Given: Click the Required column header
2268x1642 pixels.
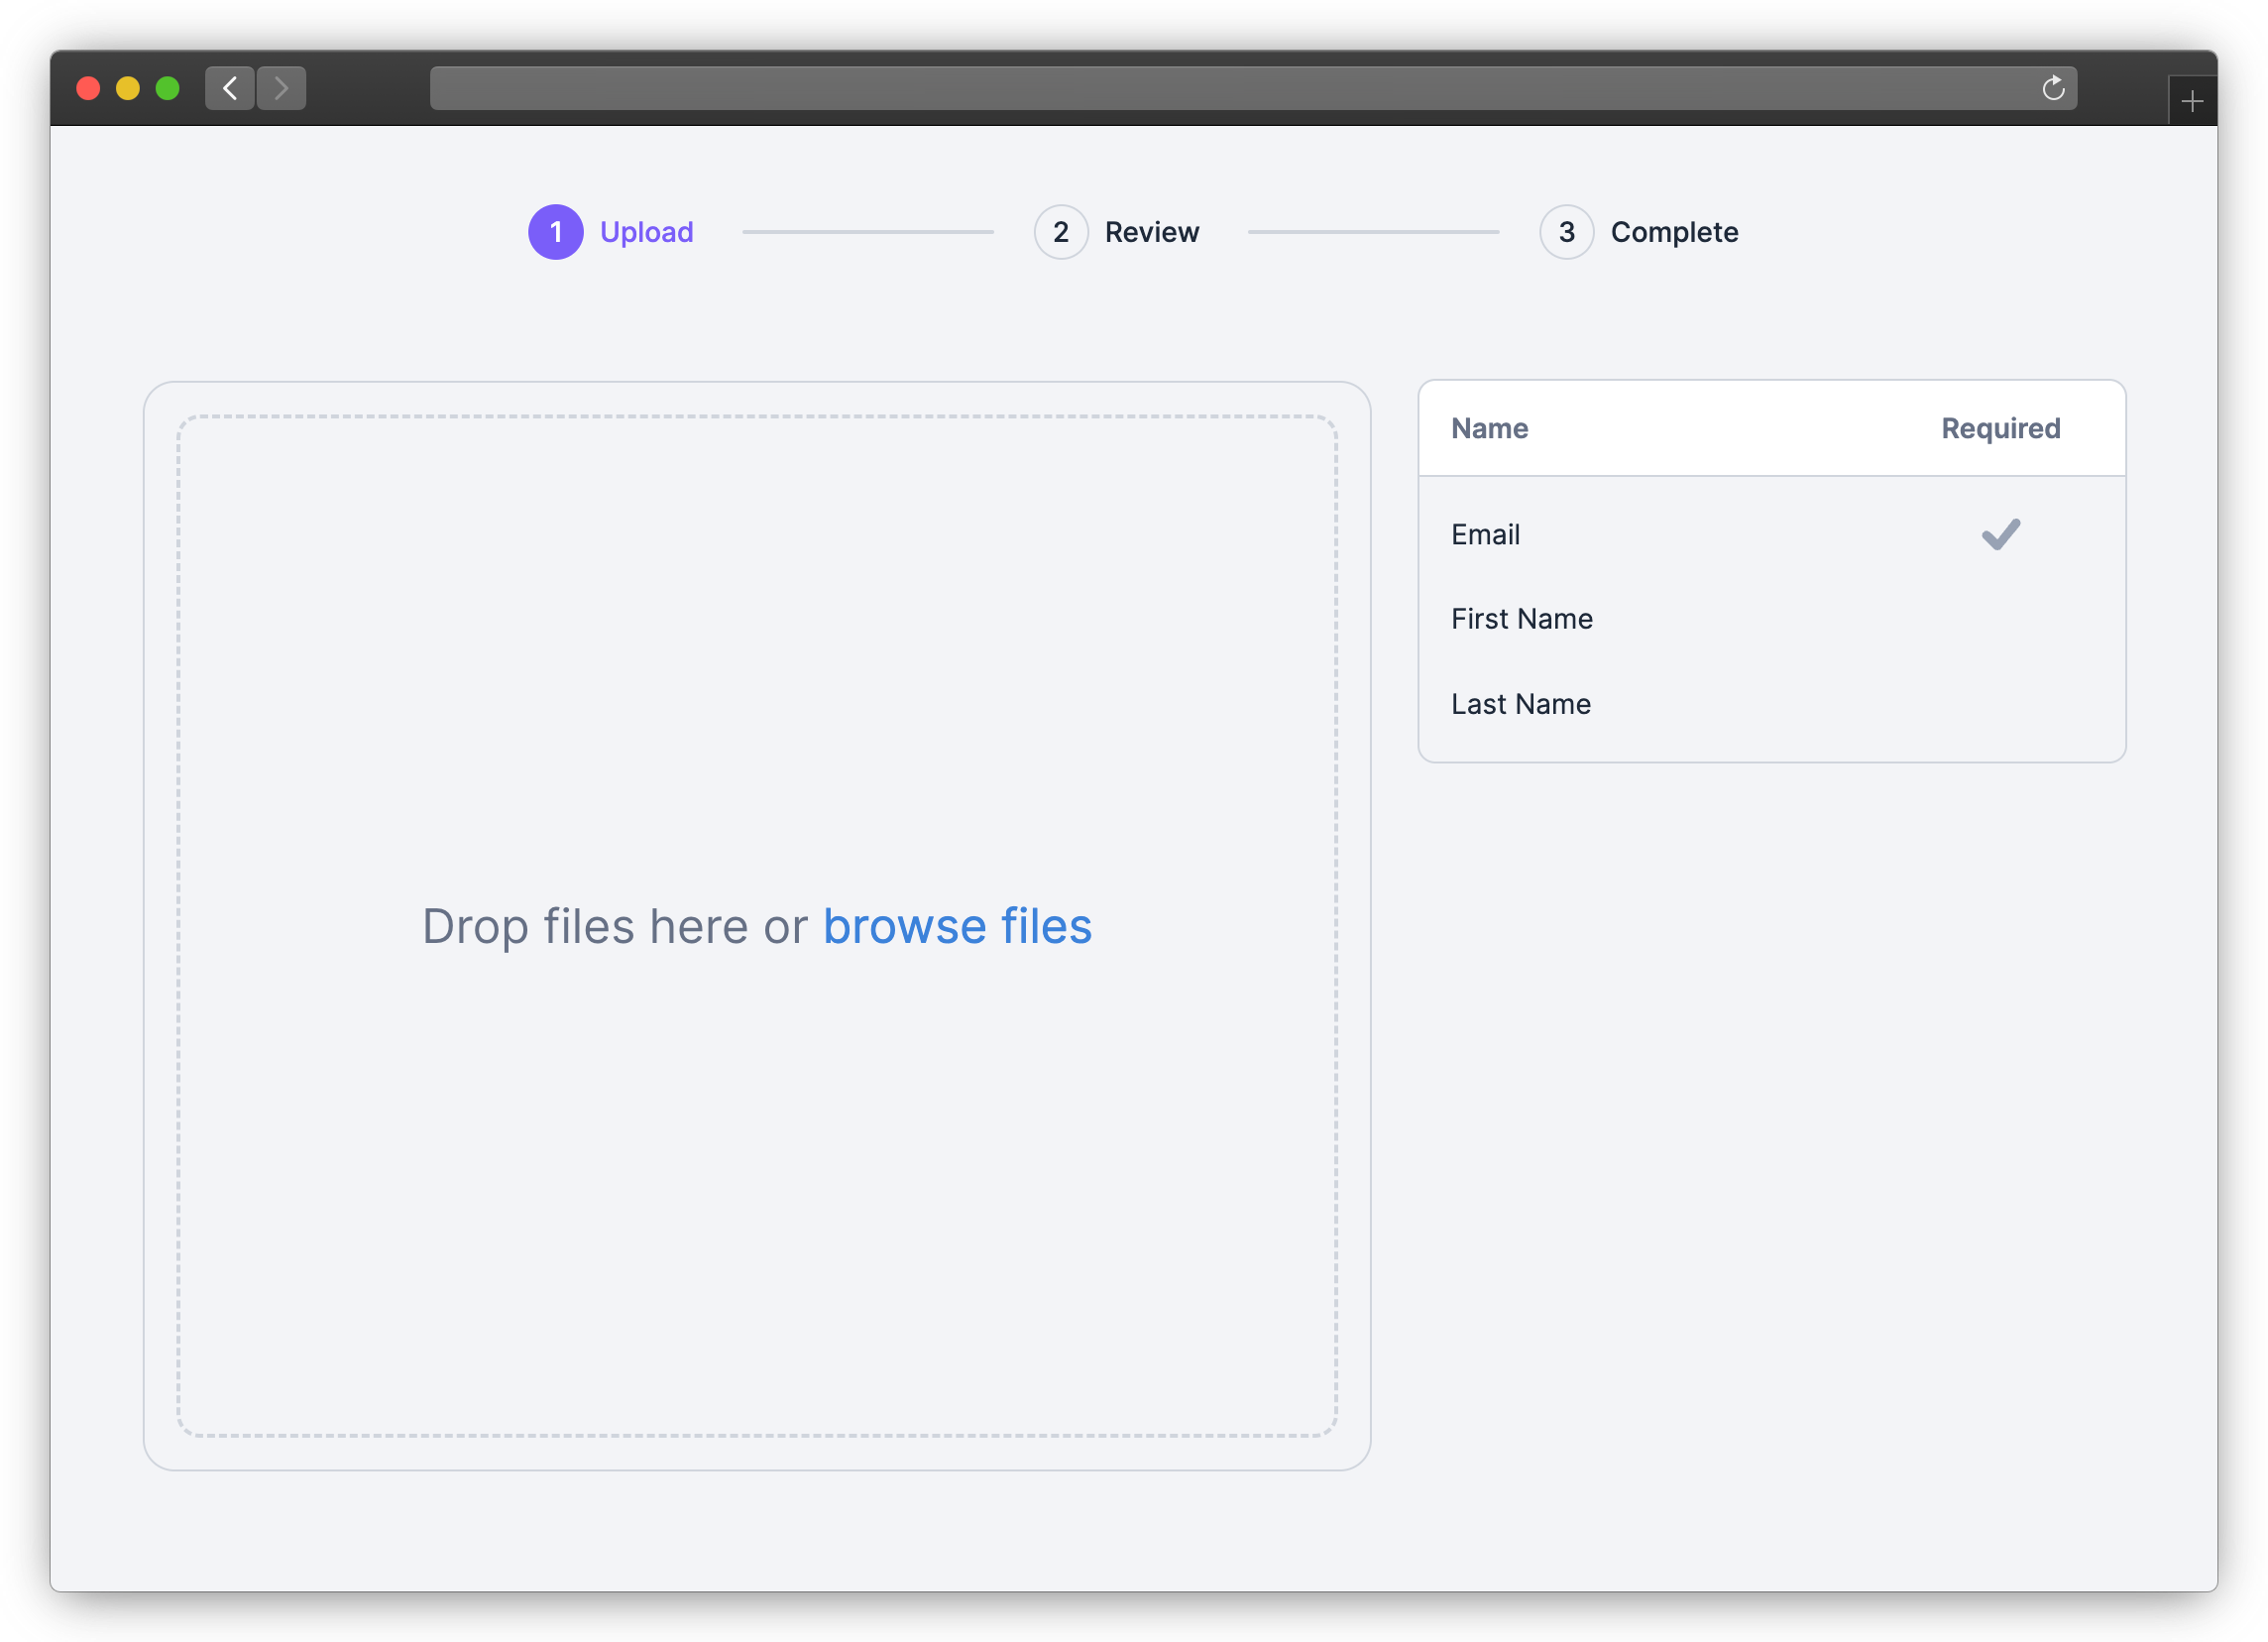Looking at the screenshot, I should click(2000, 428).
